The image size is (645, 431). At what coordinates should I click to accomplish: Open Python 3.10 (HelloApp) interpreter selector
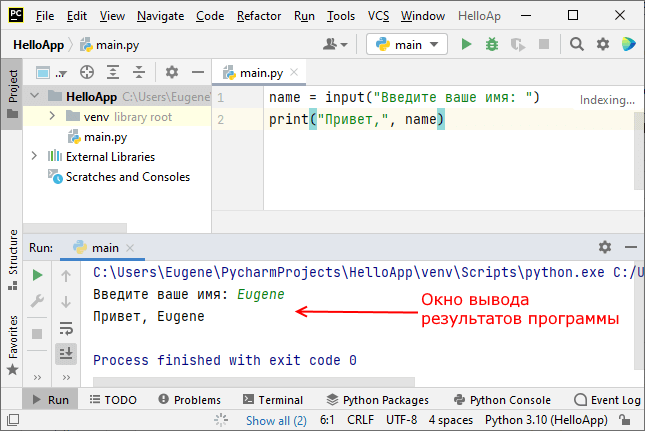point(546,420)
